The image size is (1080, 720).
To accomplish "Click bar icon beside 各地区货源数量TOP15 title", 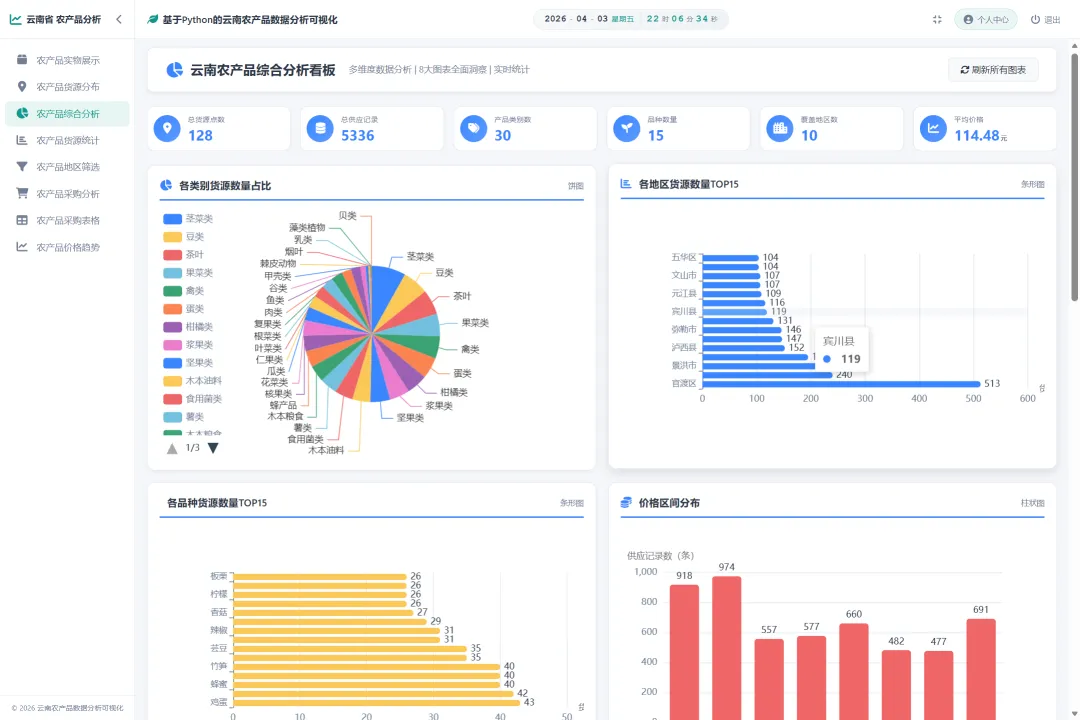I will [625, 184].
